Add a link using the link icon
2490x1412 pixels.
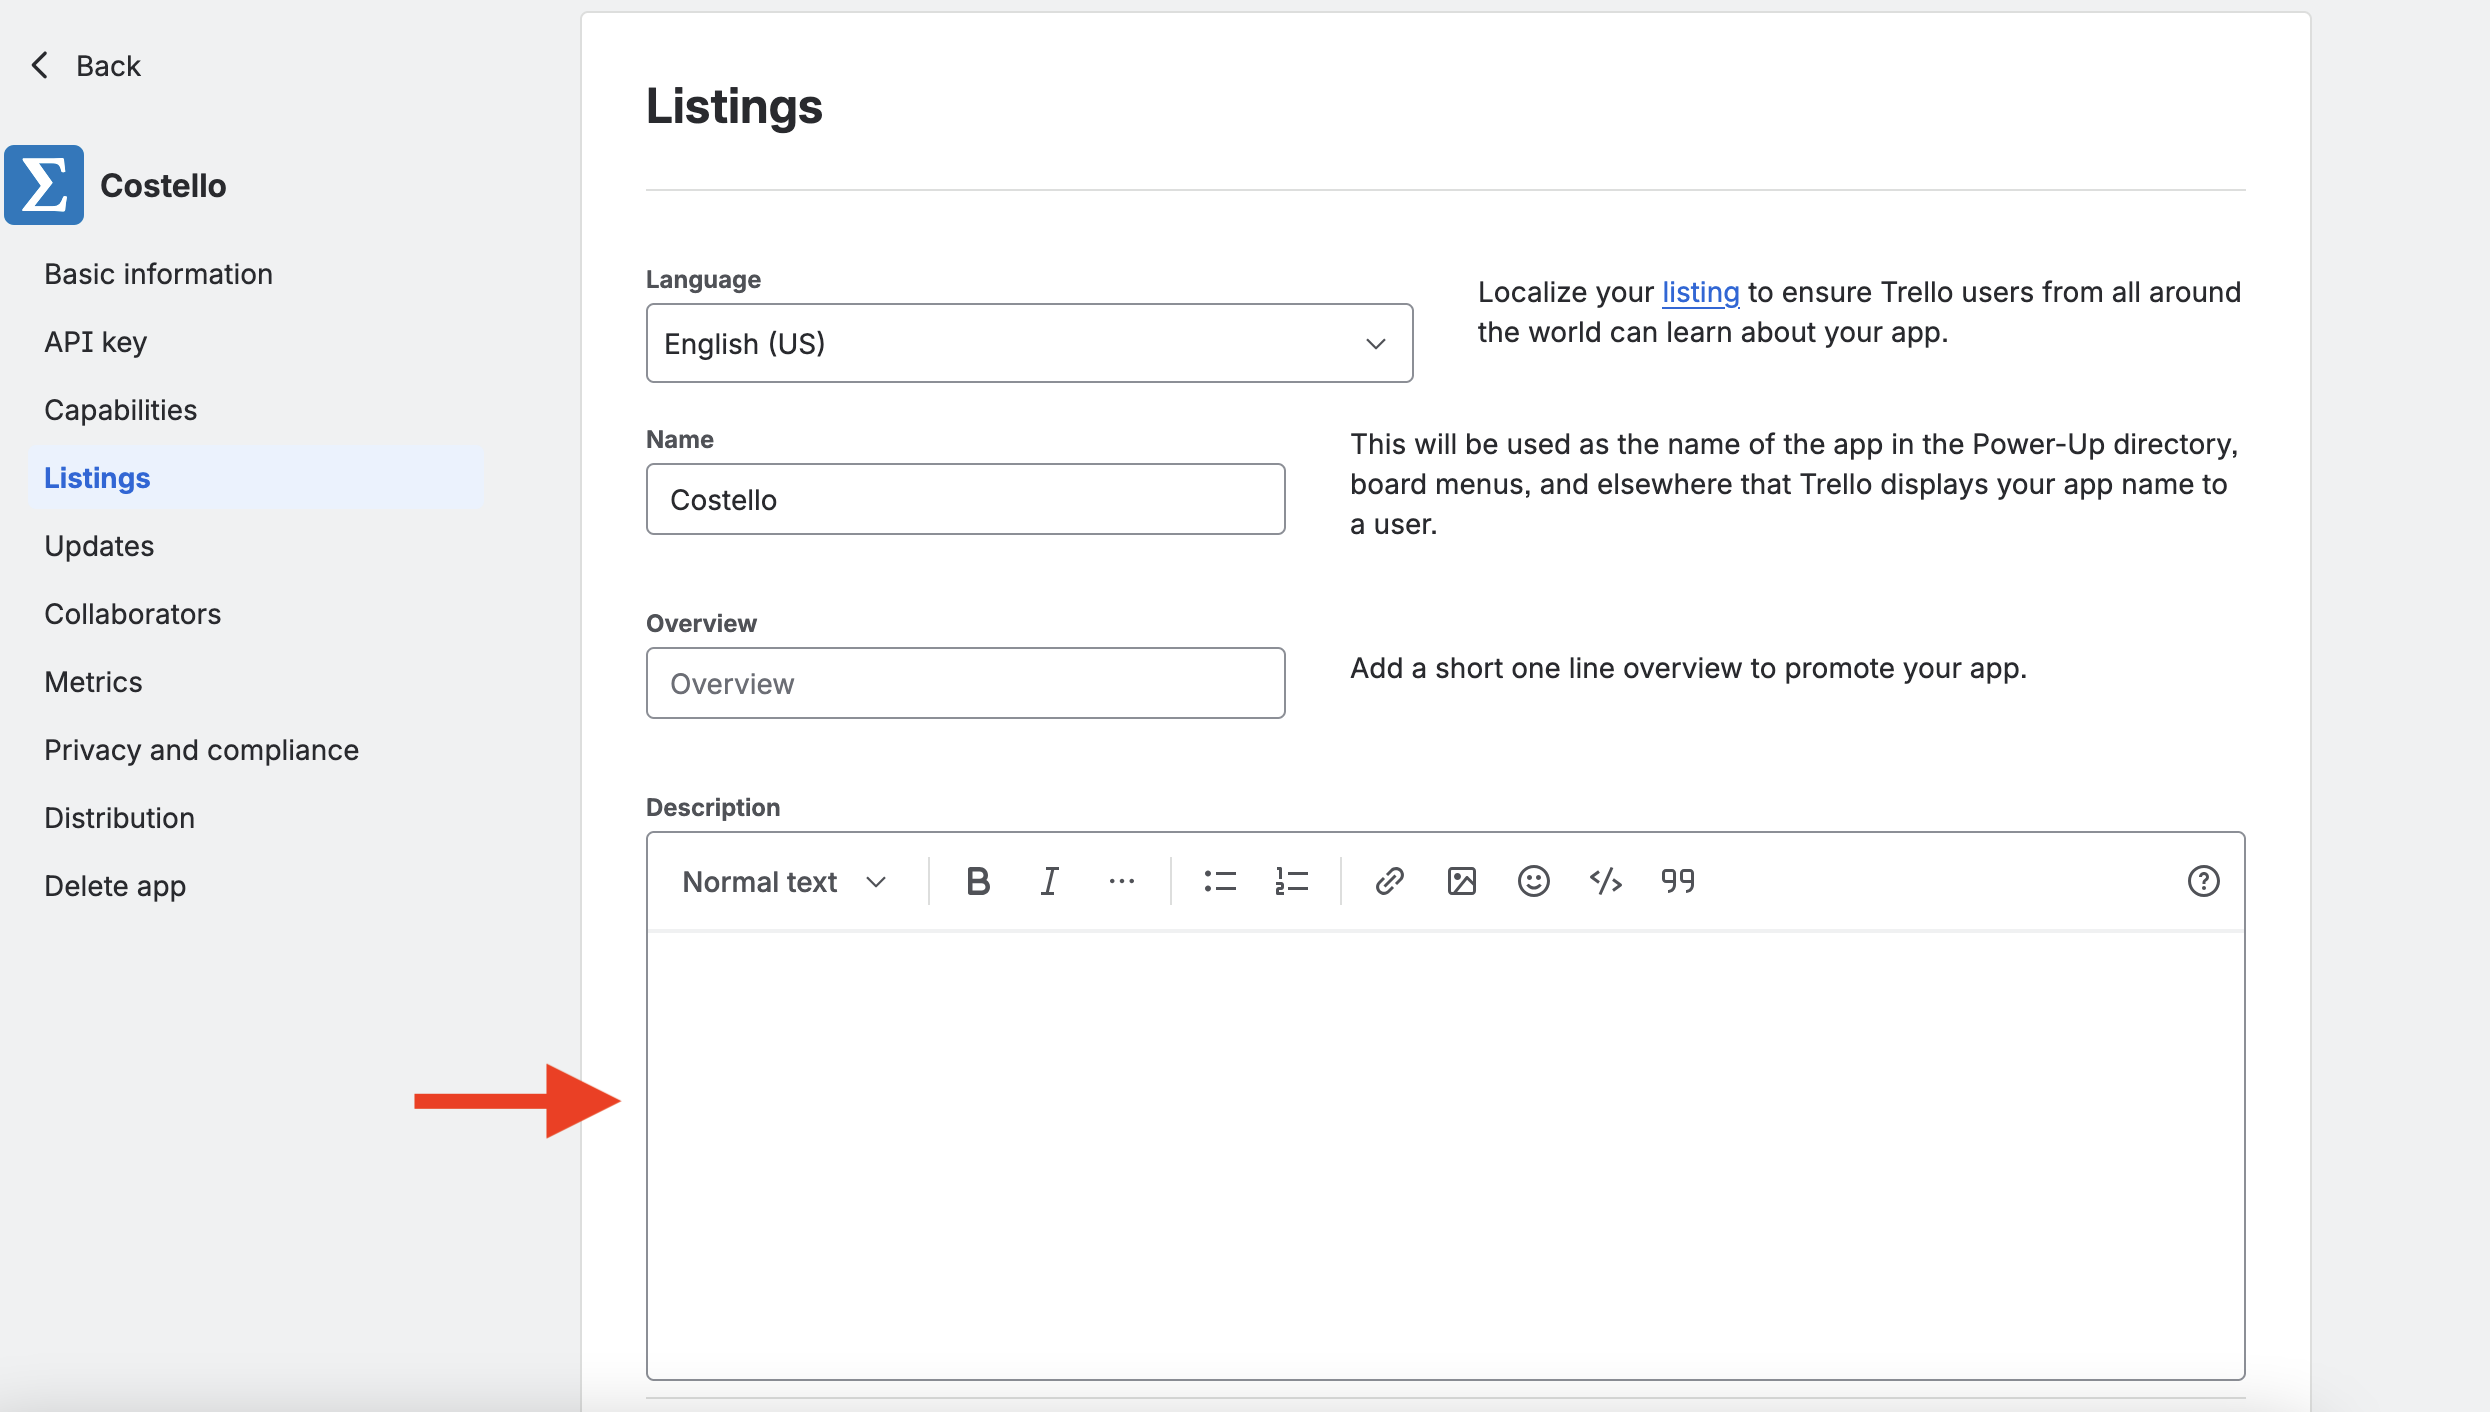(1390, 881)
